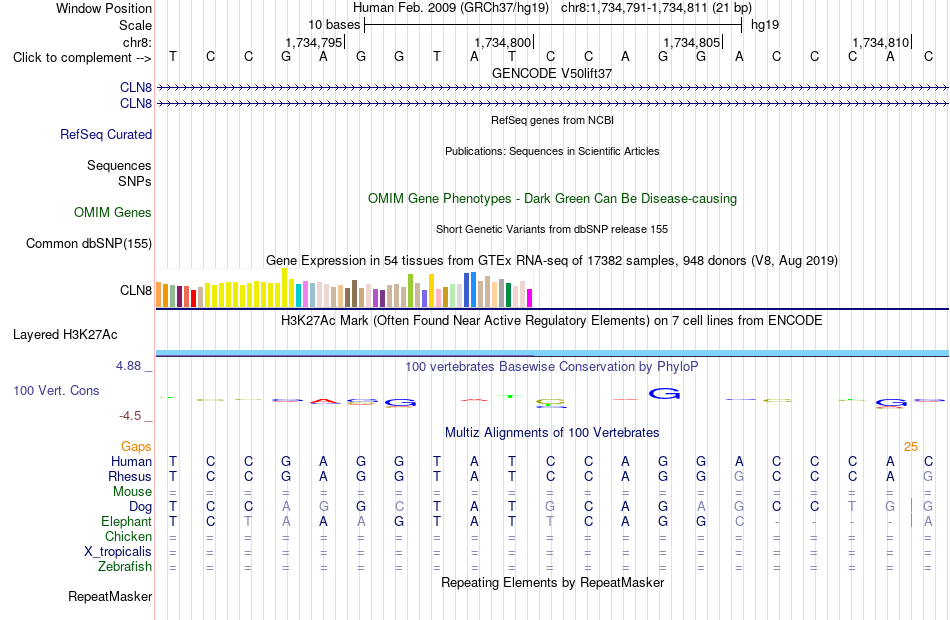The height and width of the screenshot is (620, 950).
Task: Click Publications: Sequences in Scientific Articles title
Action: (552, 152)
